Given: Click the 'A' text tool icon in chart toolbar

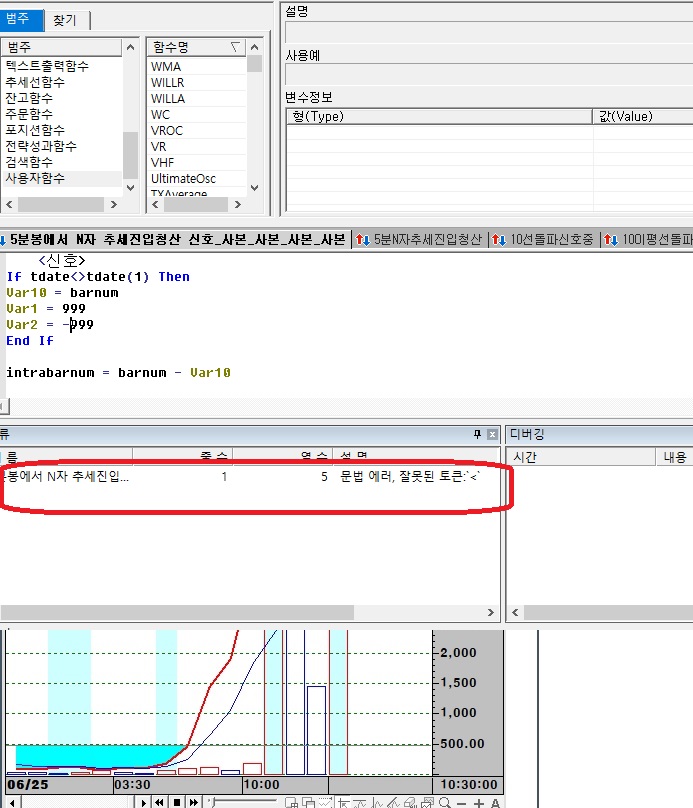Looking at the screenshot, I should point(494,802).
